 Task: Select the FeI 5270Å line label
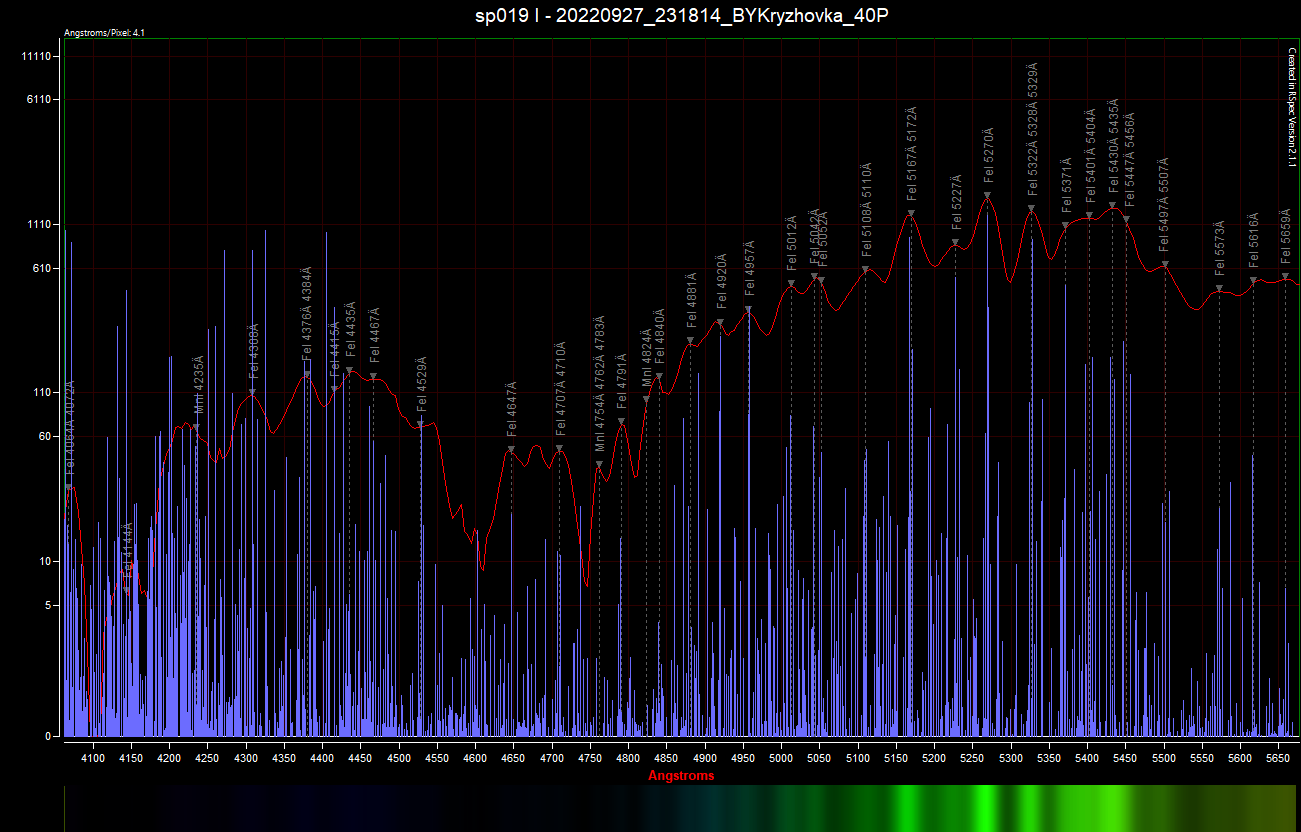(989, 156)
